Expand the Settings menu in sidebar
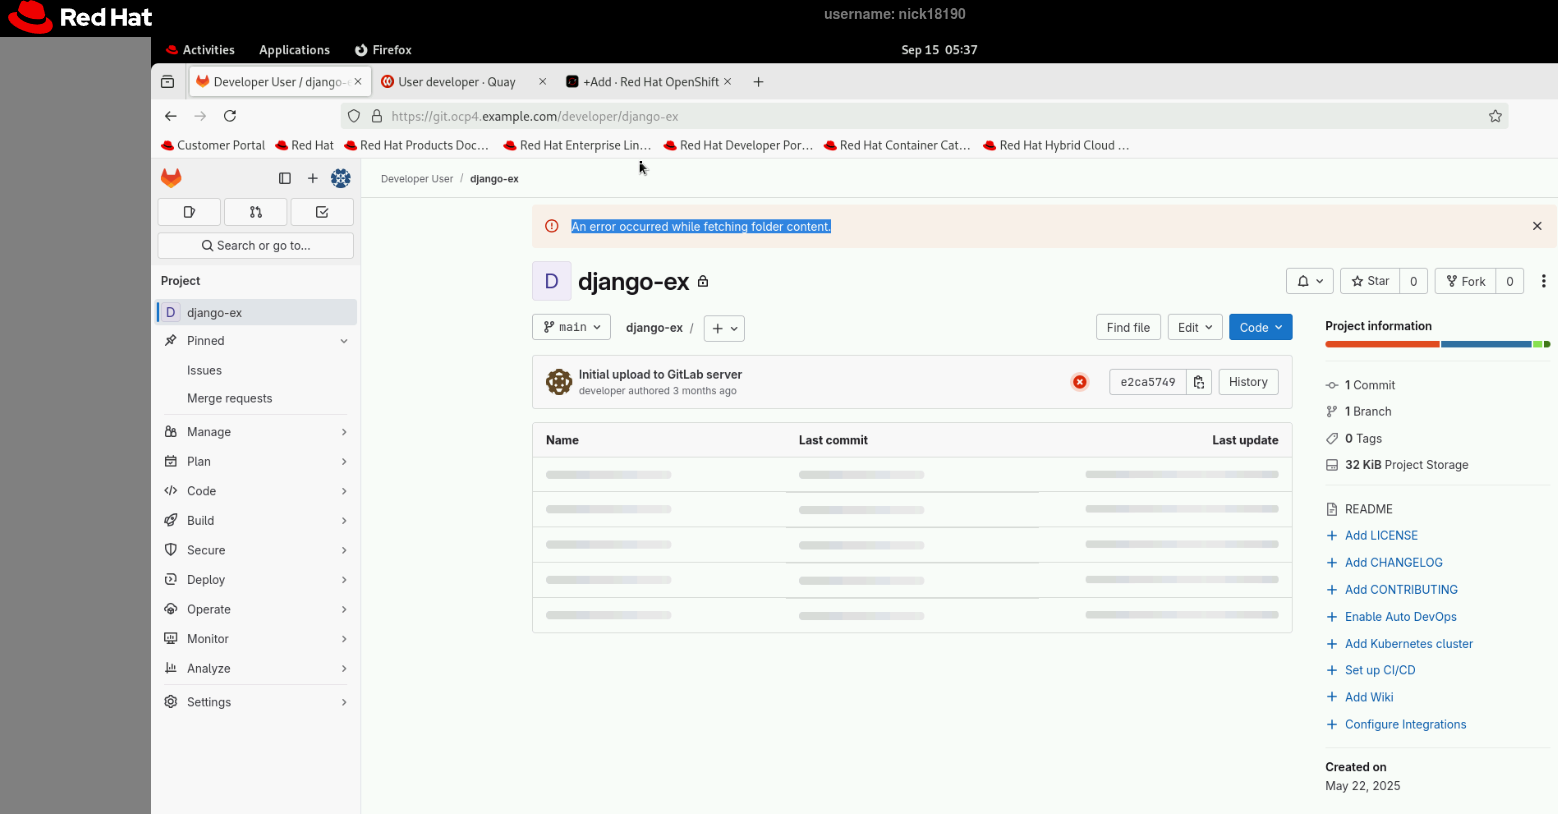 [257, 702]
